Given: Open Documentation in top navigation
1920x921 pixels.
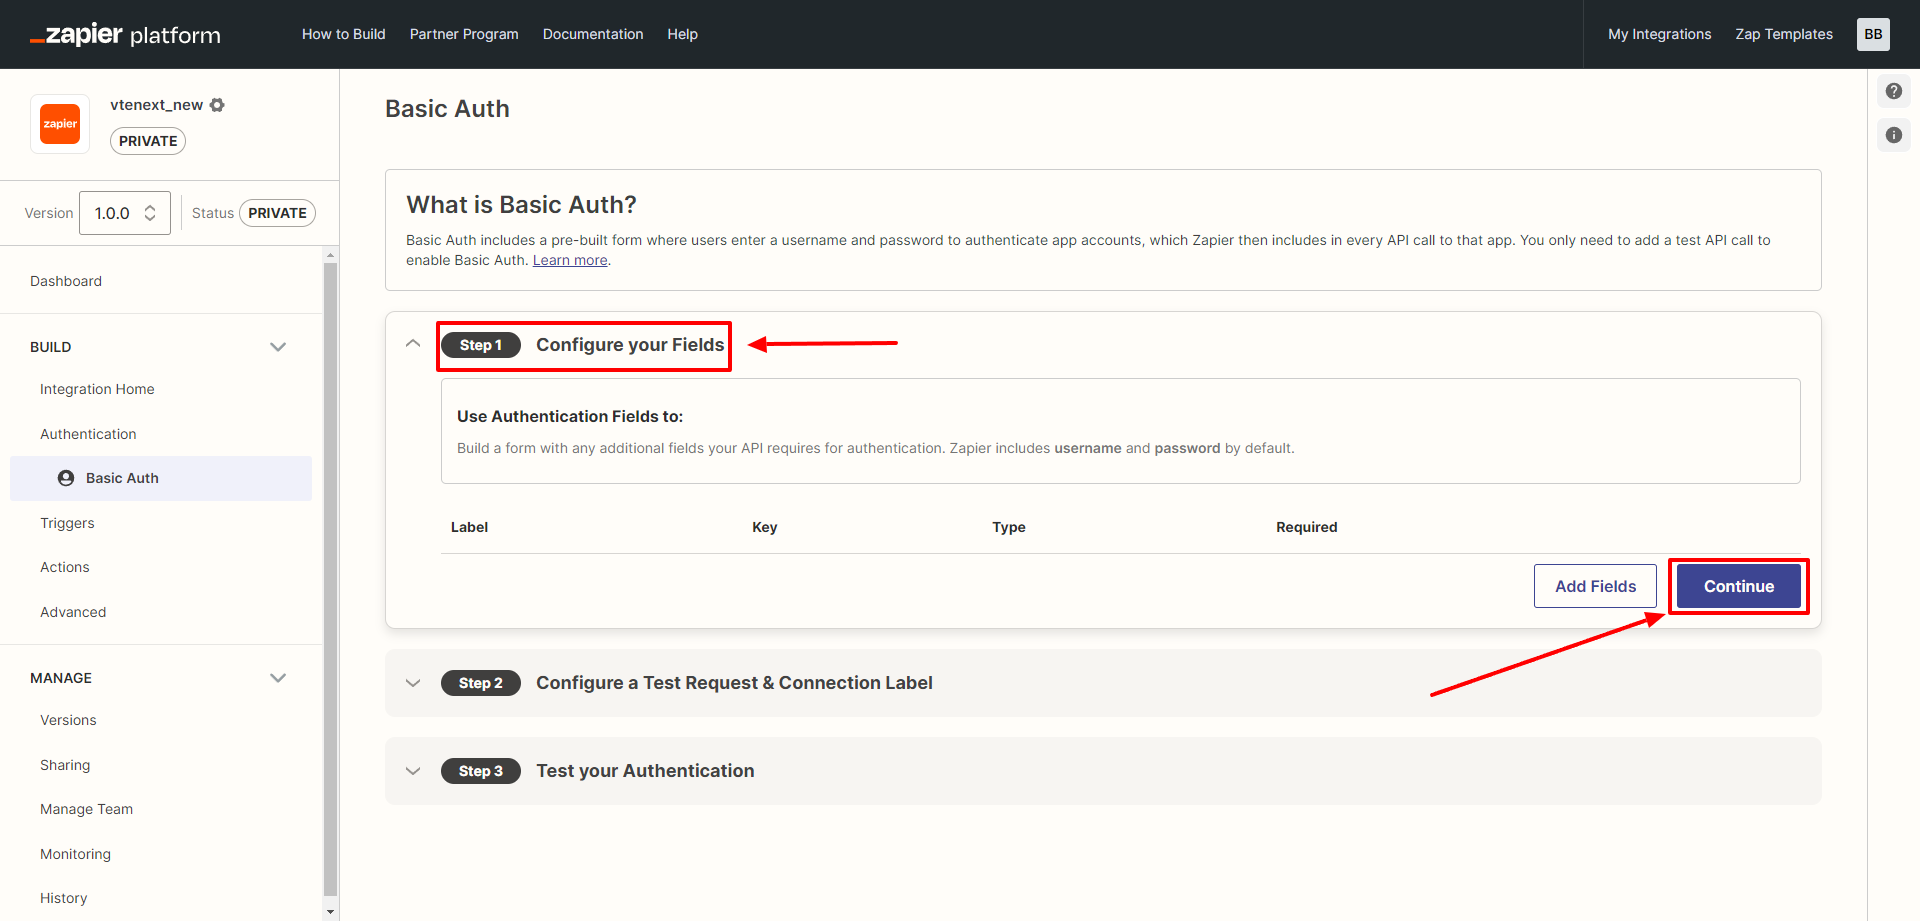Looking at the screenshot, I should click(593, 34).
